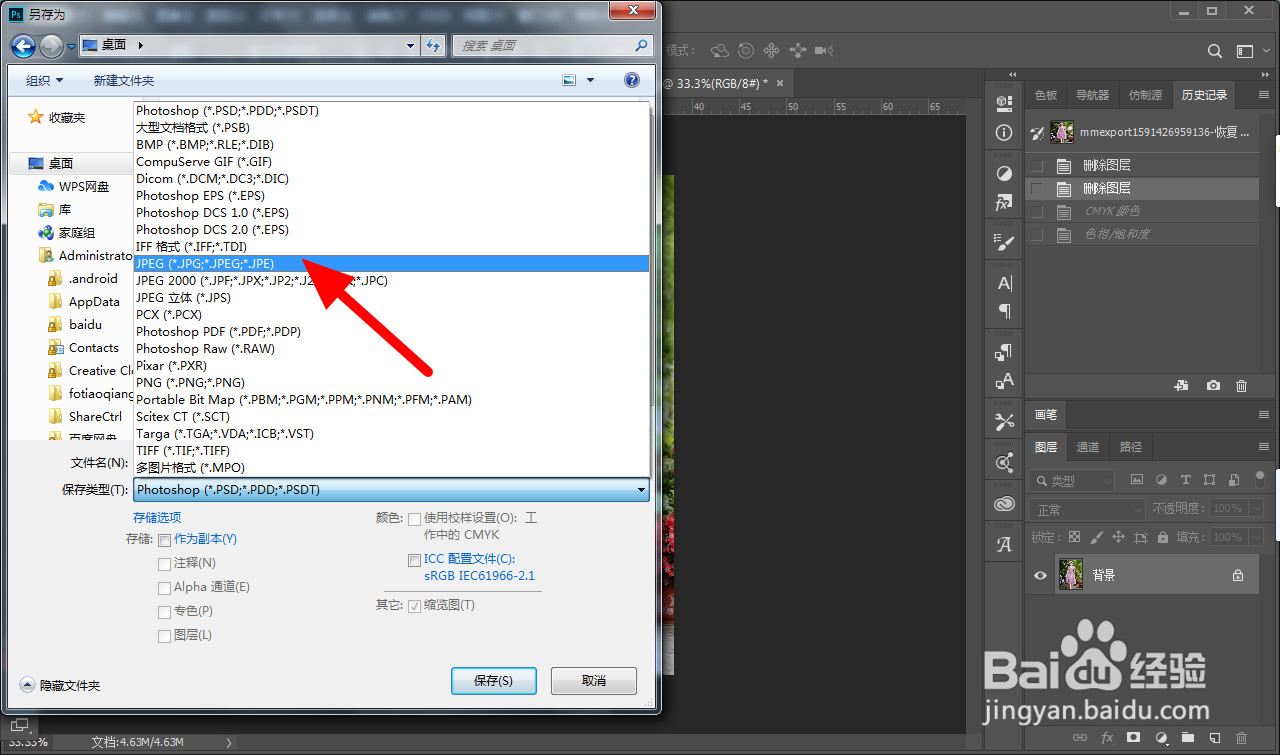Image resolution: width=1280 pixels, height=755 pixels.
Task: Toggle the 缩览图 (Thumbnail) checkbox
Action: pos(414,606)
